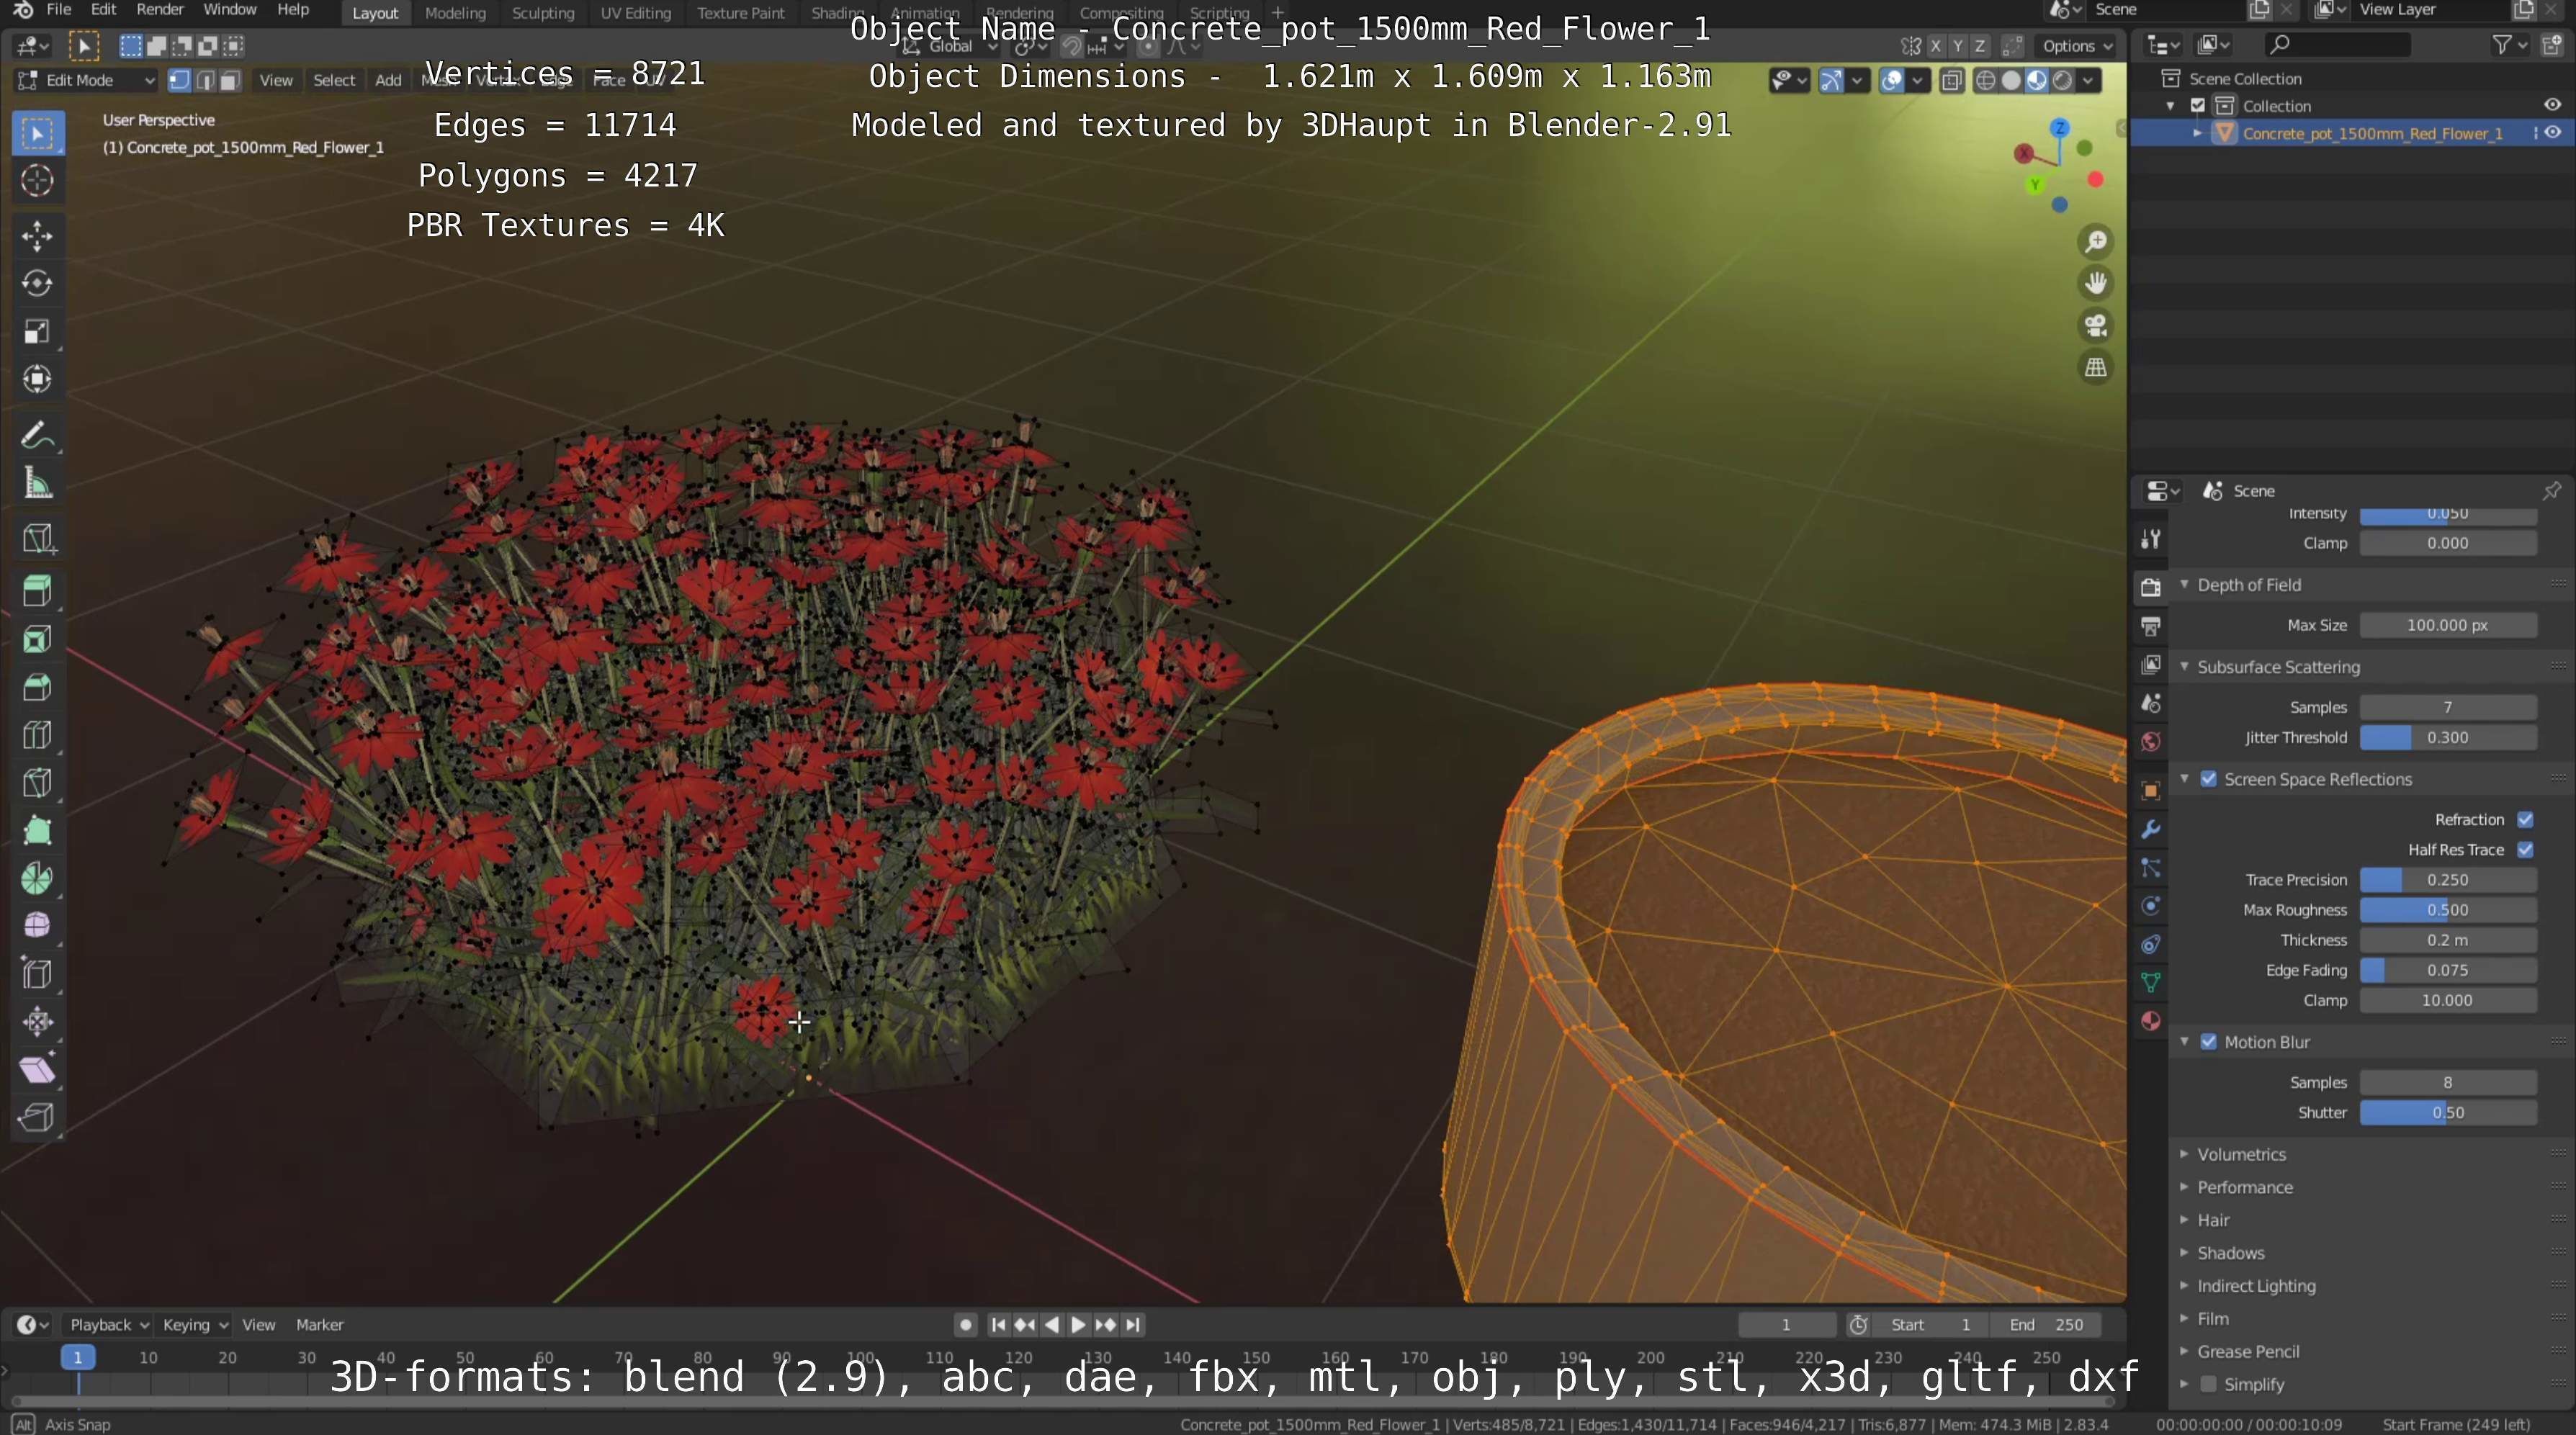The height and width of the screenshot is (1435, 2576).
Task: Click the viewport zoom magnifier icon
Action: pyautogui.click(x=2096, y=242)
